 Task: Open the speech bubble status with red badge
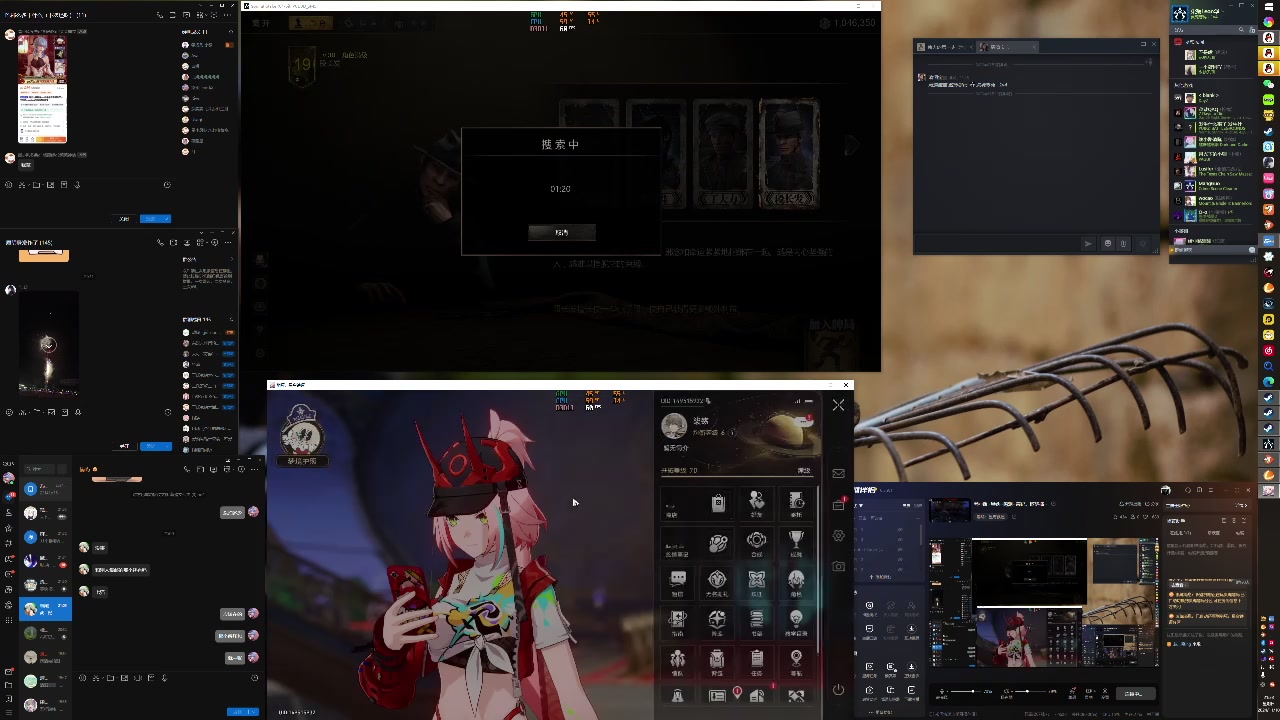[803, 421]
